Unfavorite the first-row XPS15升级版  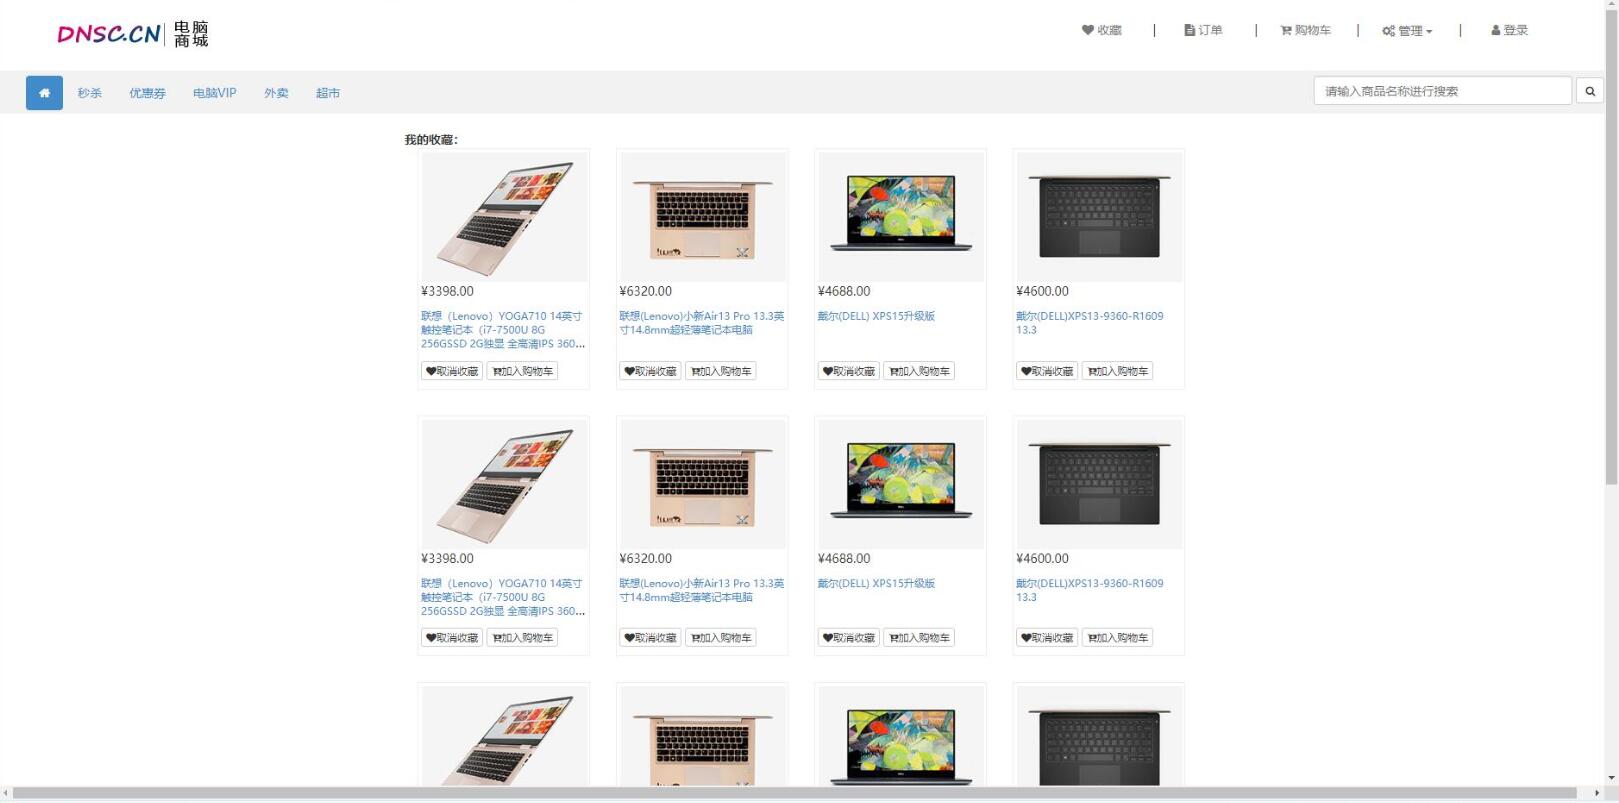[849, 371]
